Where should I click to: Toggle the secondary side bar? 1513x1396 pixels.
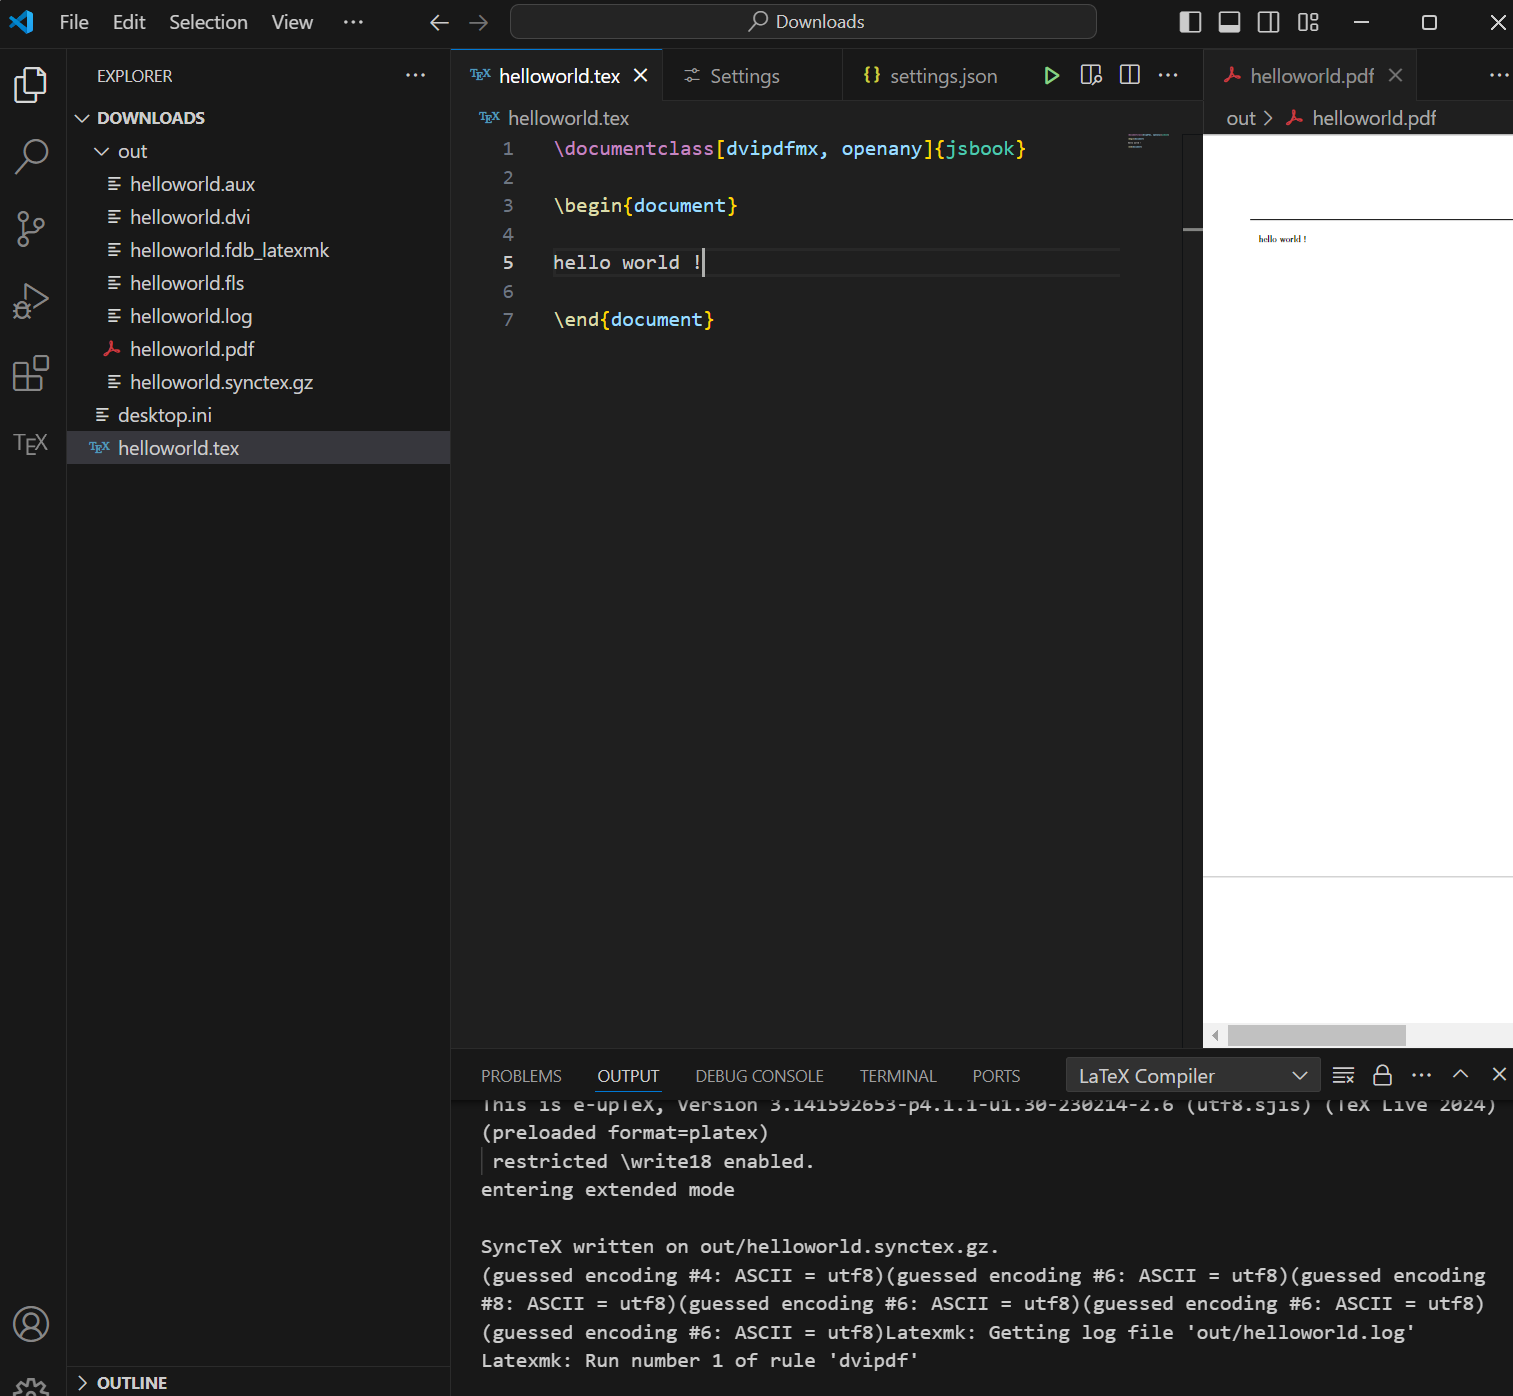coord(1268,21)
